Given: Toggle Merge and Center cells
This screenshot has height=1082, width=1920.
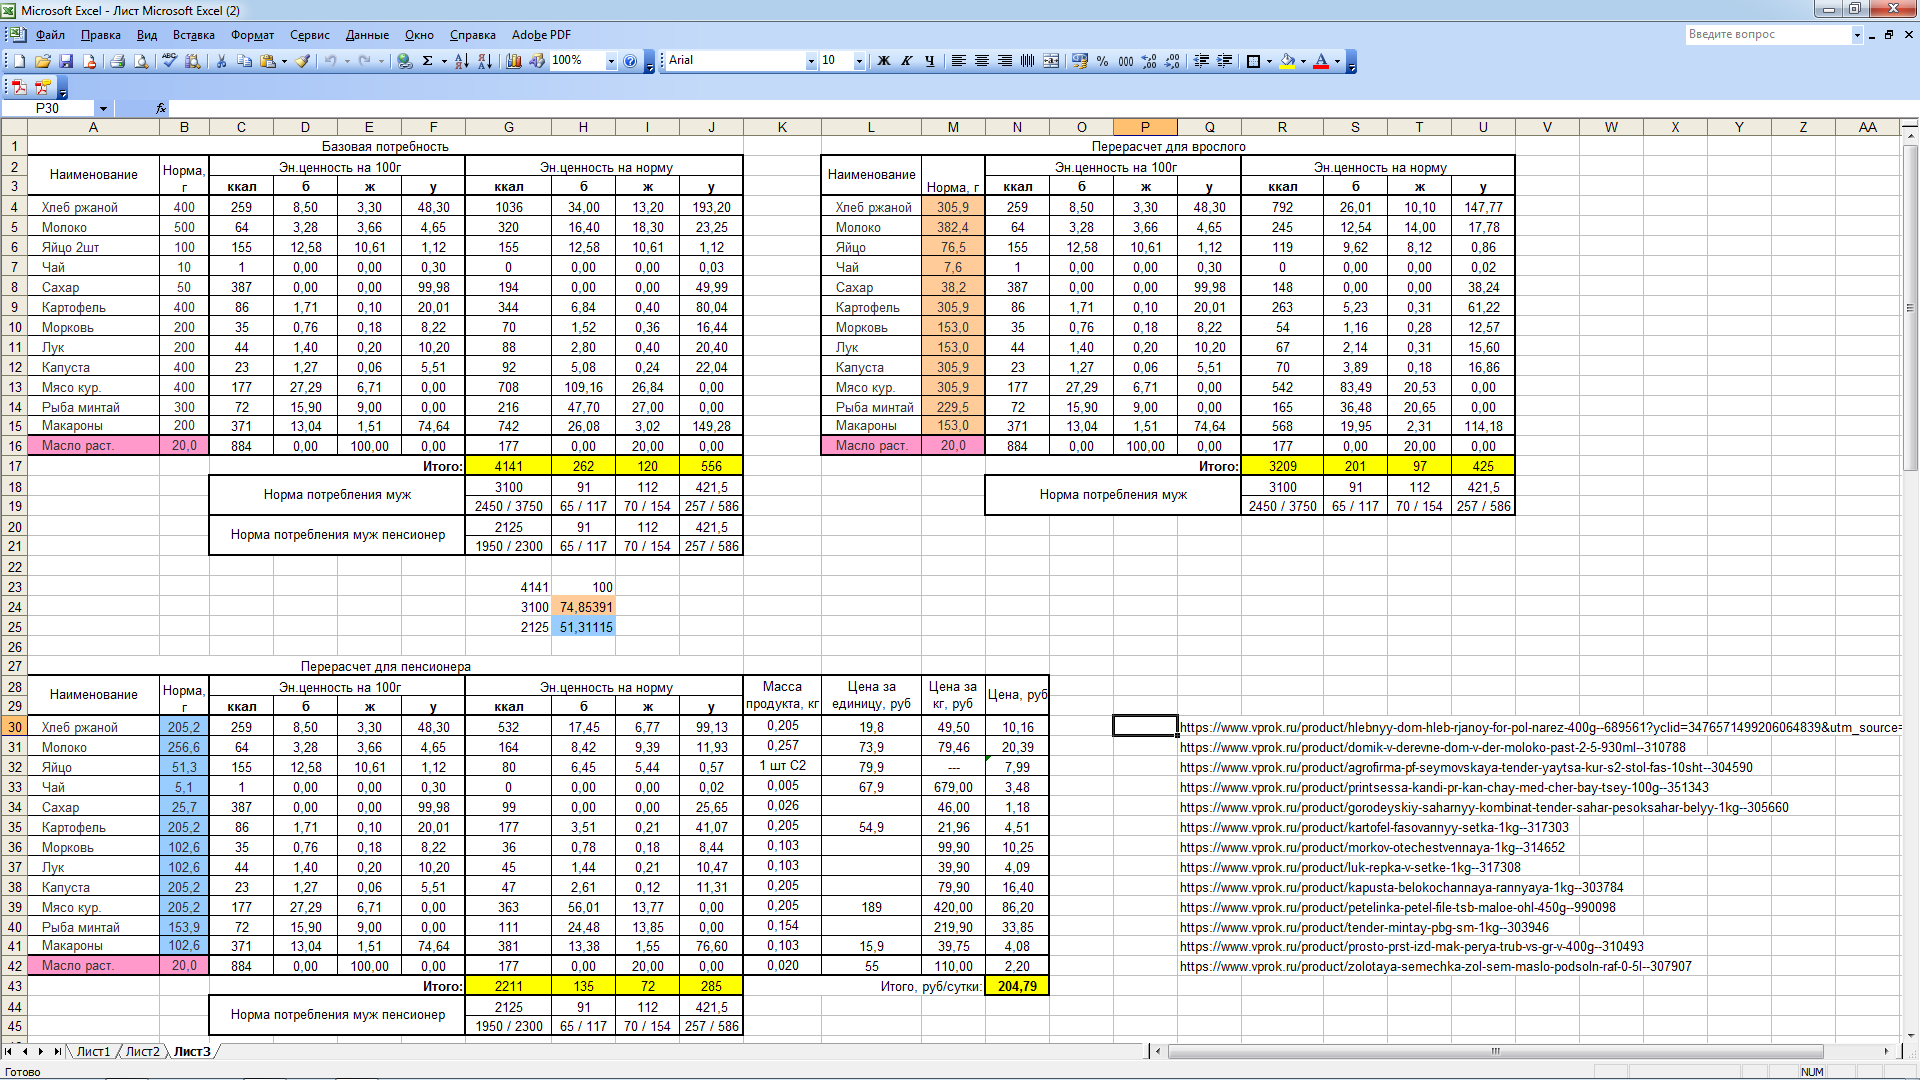Looking at the screenshot, I should pyautogui.click(x=1051, y=61).
